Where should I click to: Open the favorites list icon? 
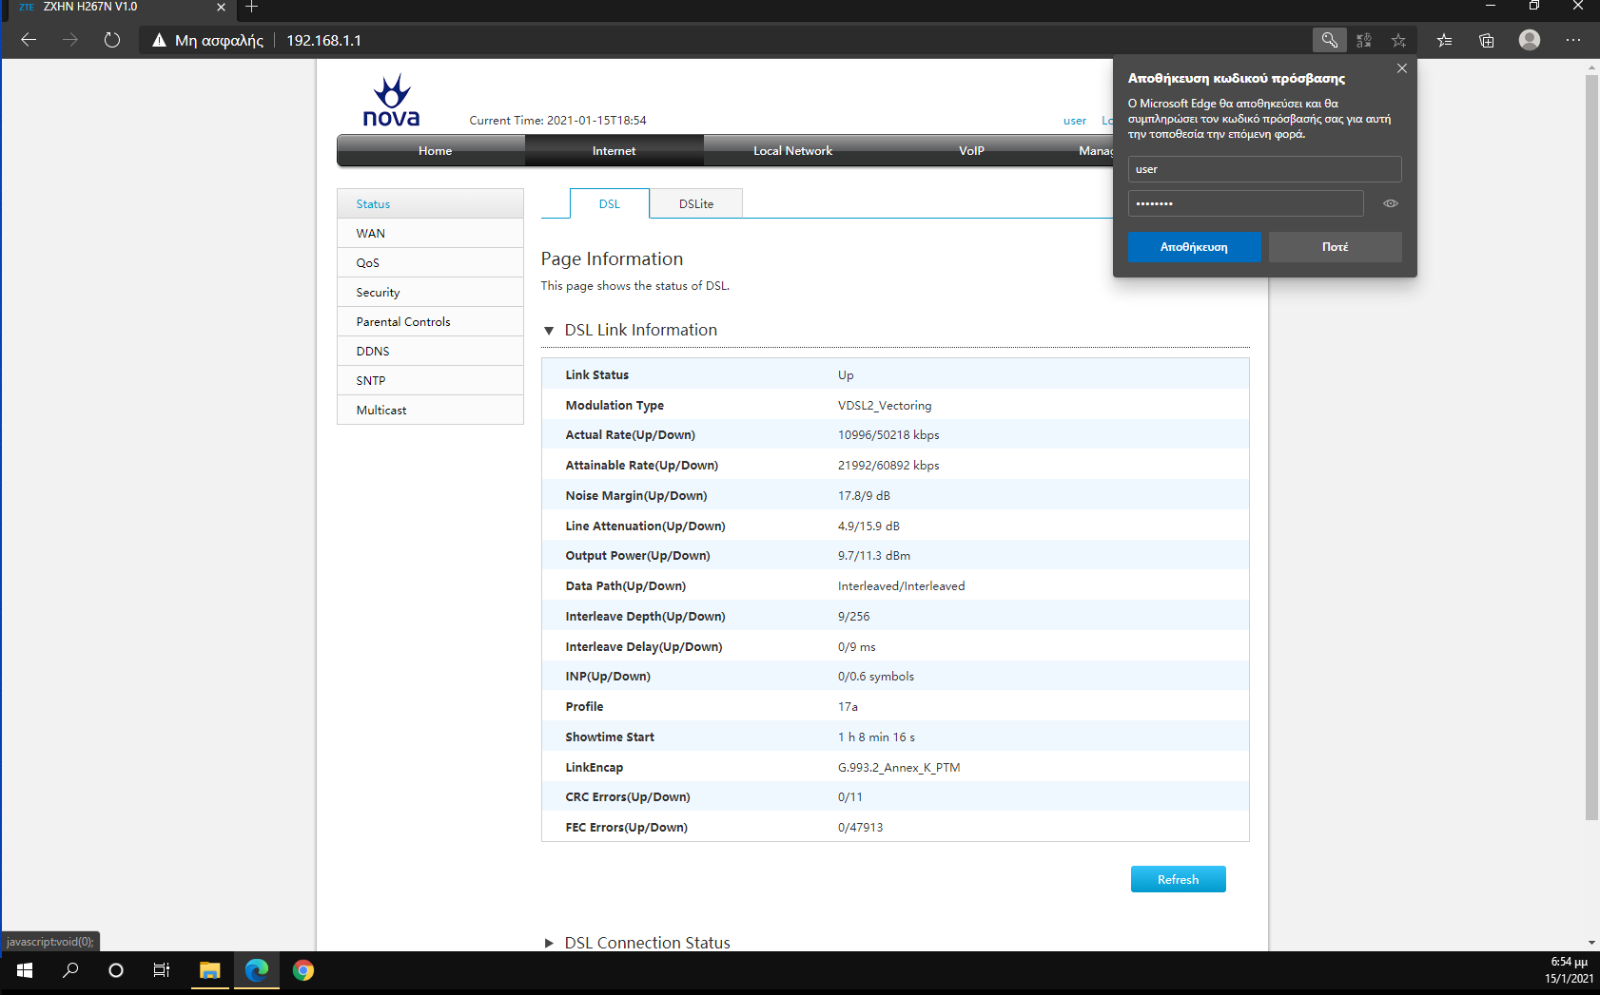(1445, 40)
